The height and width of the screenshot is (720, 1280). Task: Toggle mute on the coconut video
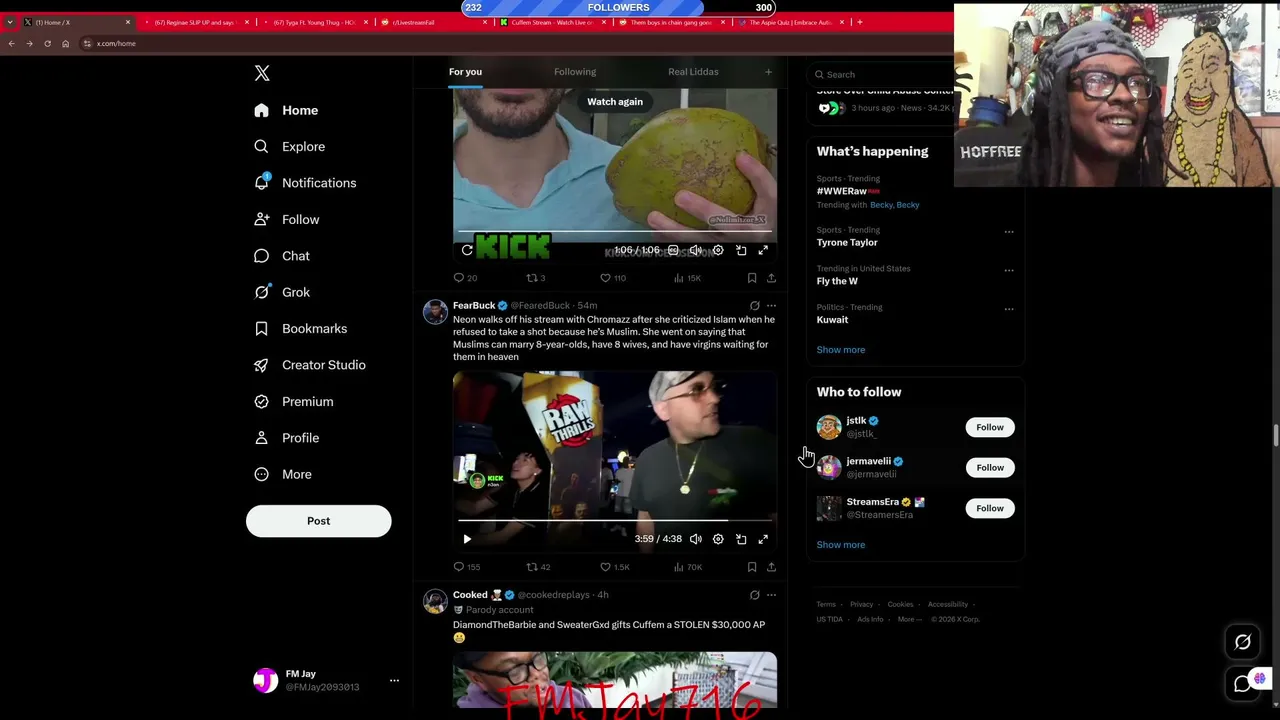[x=696, y=250]
